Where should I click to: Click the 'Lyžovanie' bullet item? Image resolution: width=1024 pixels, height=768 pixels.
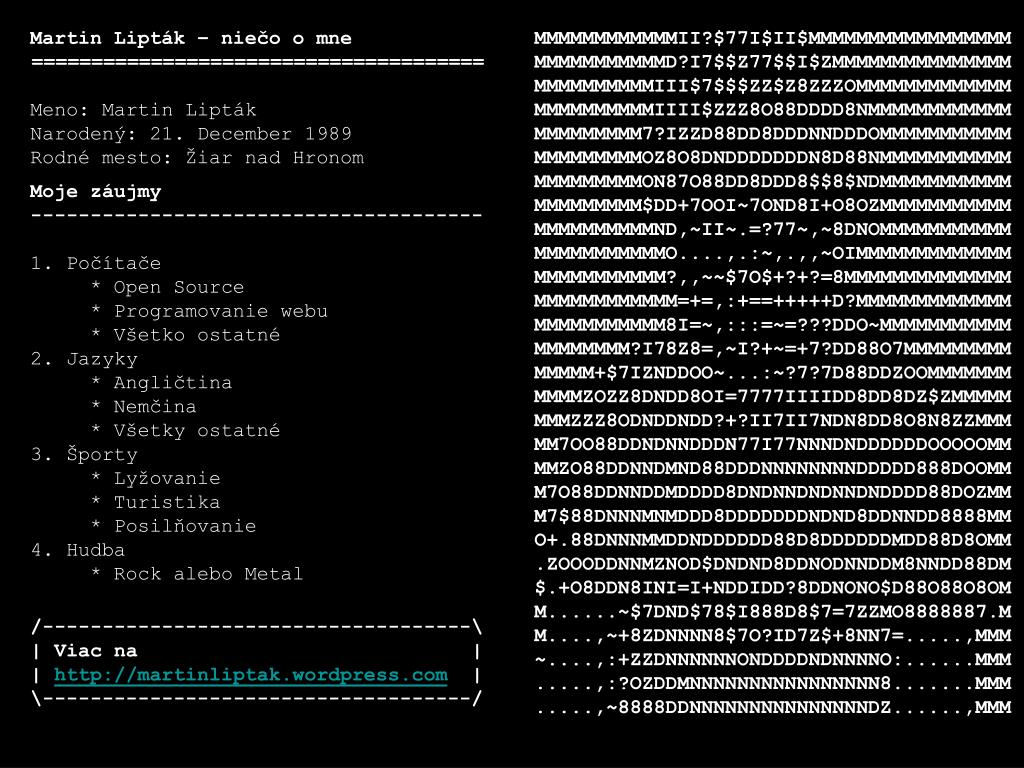167,479
